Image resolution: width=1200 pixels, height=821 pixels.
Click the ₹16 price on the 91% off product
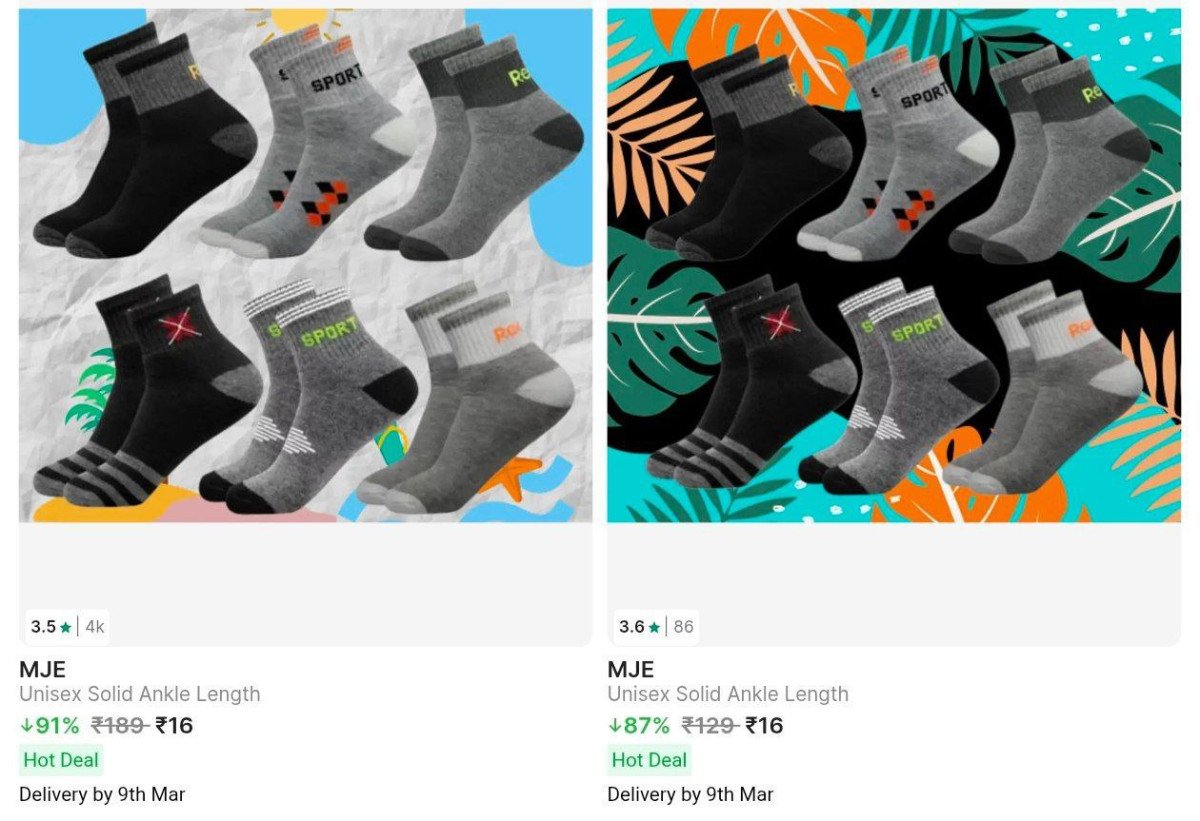tap(174, 725)
